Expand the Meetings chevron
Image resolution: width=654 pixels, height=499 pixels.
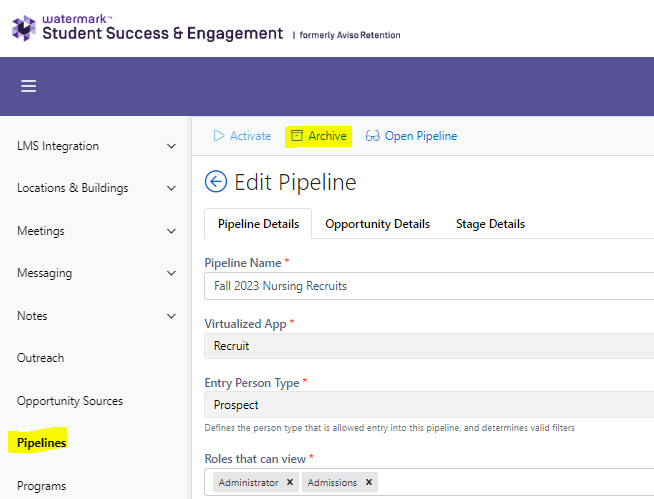[x=171, y=231]
